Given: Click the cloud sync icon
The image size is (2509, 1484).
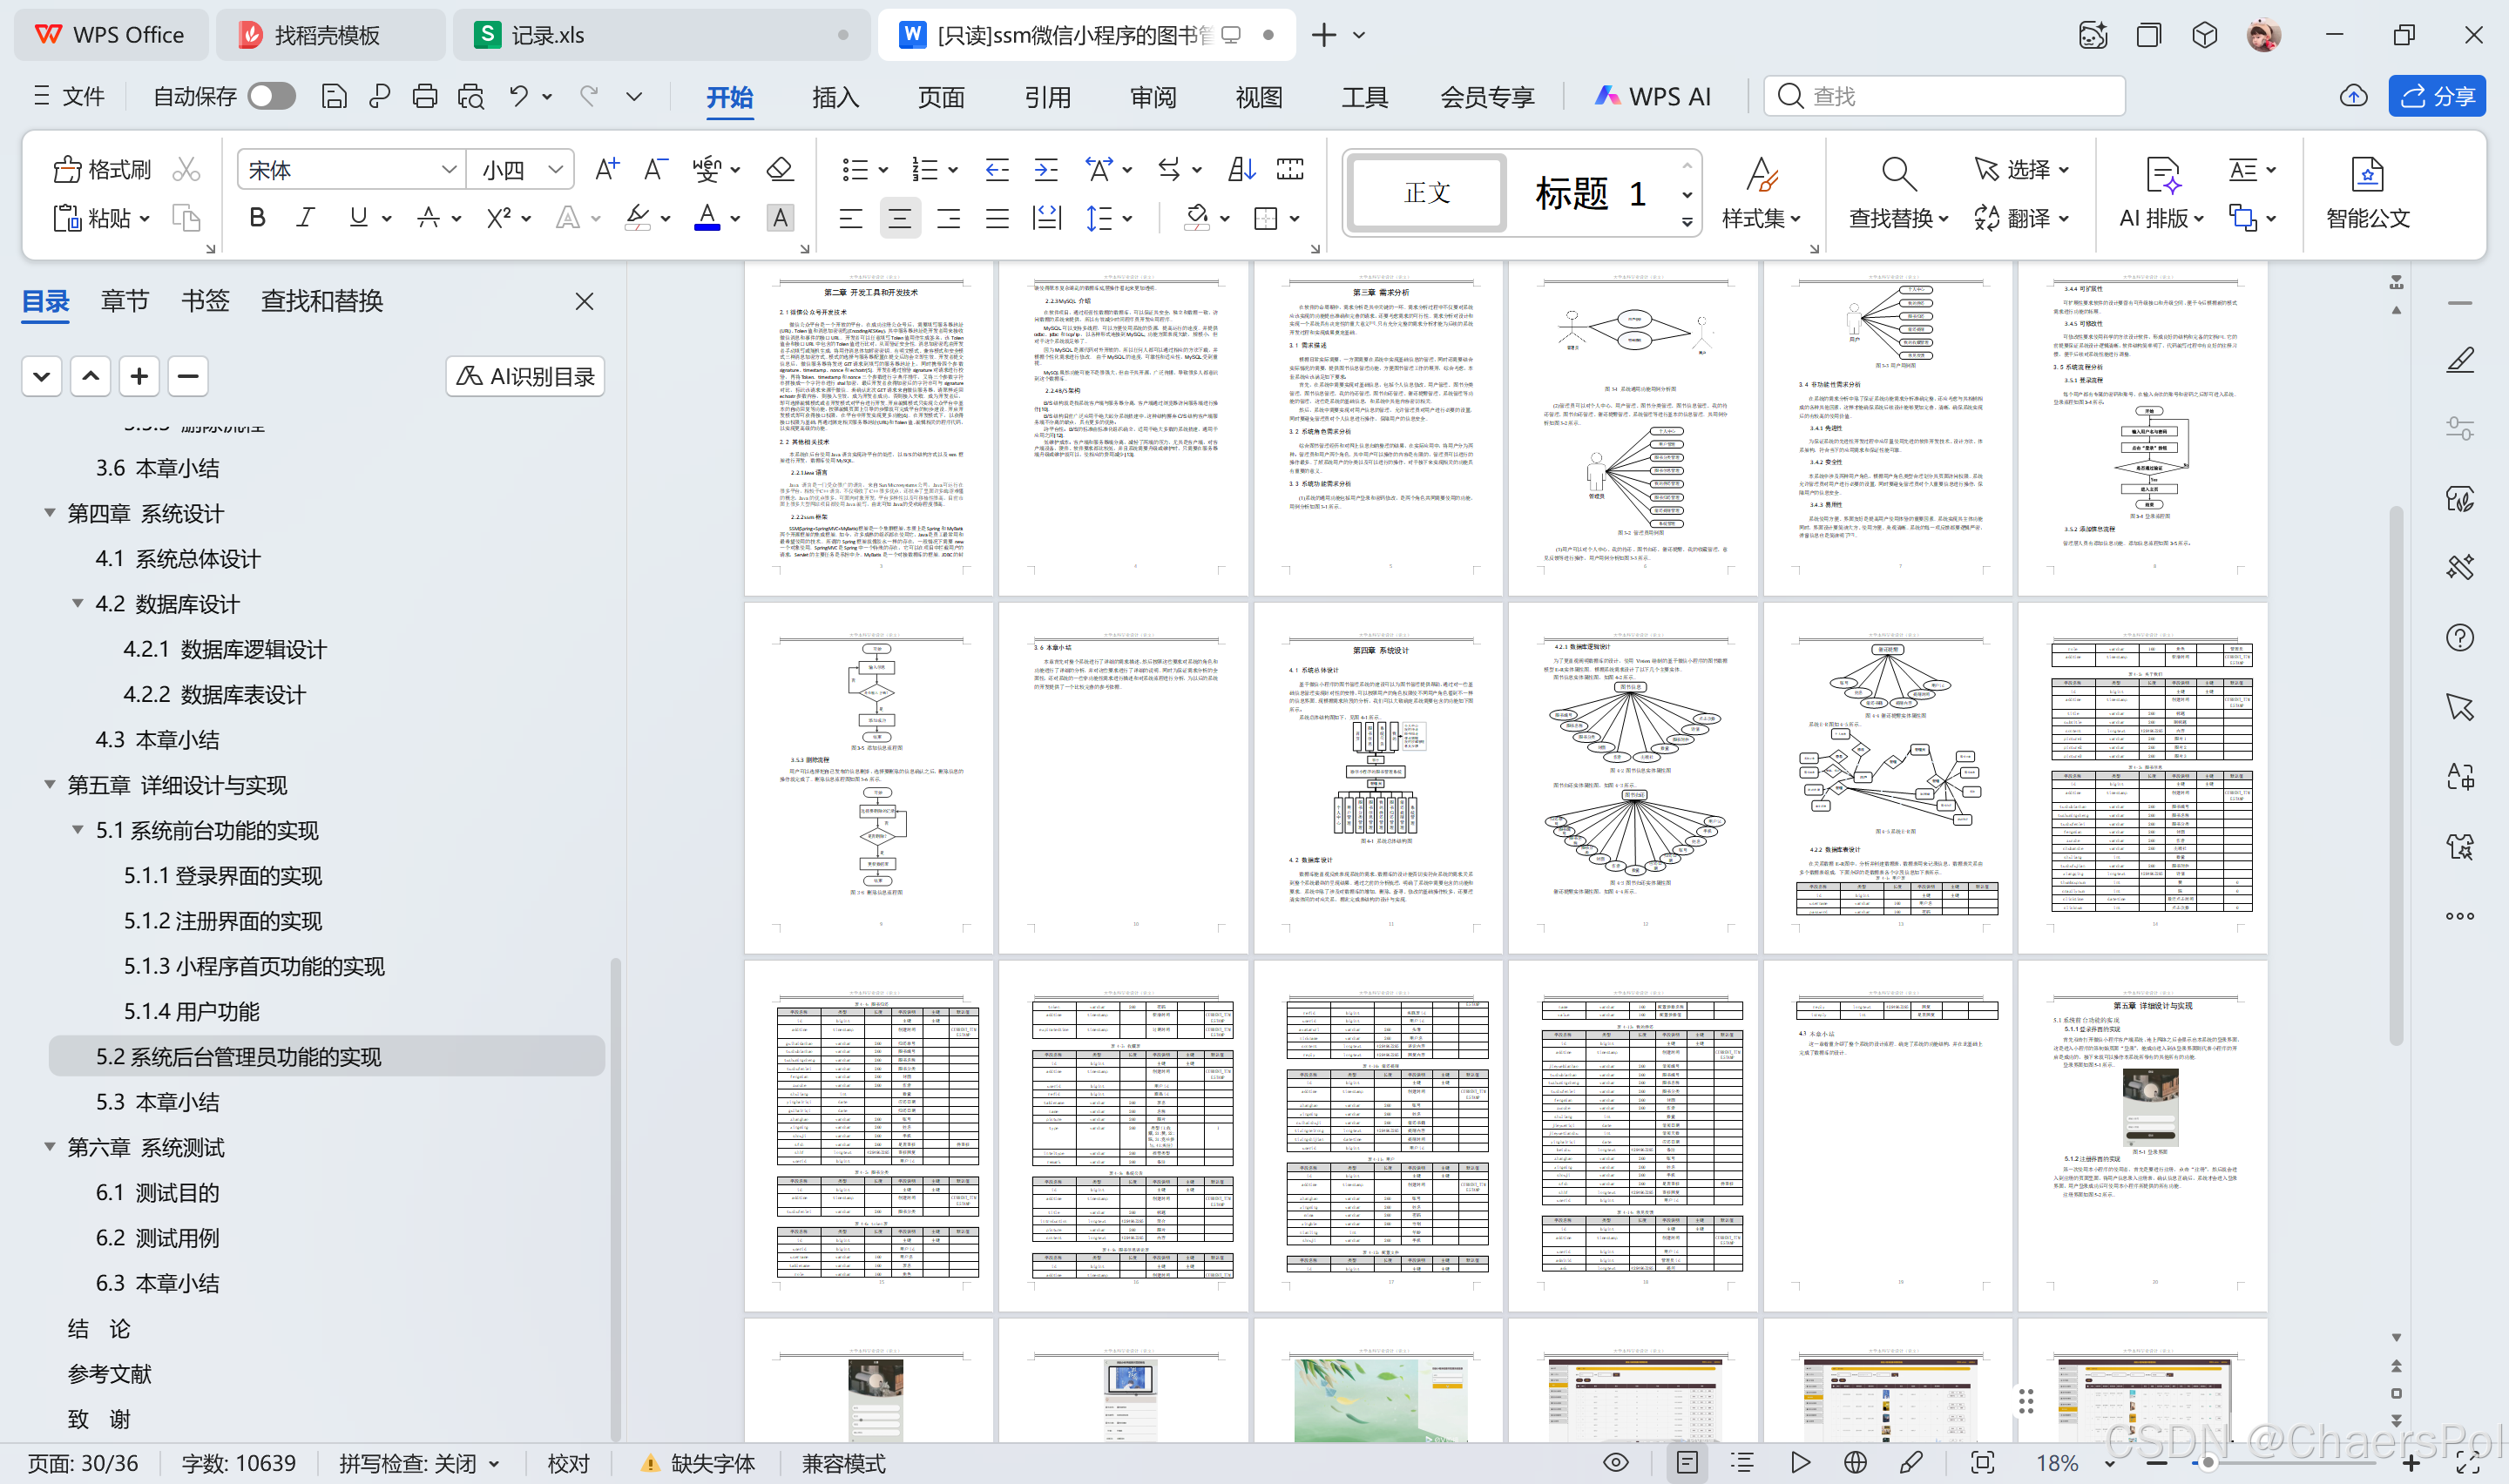Looking at the screenshot, I should pos(2354,96).
